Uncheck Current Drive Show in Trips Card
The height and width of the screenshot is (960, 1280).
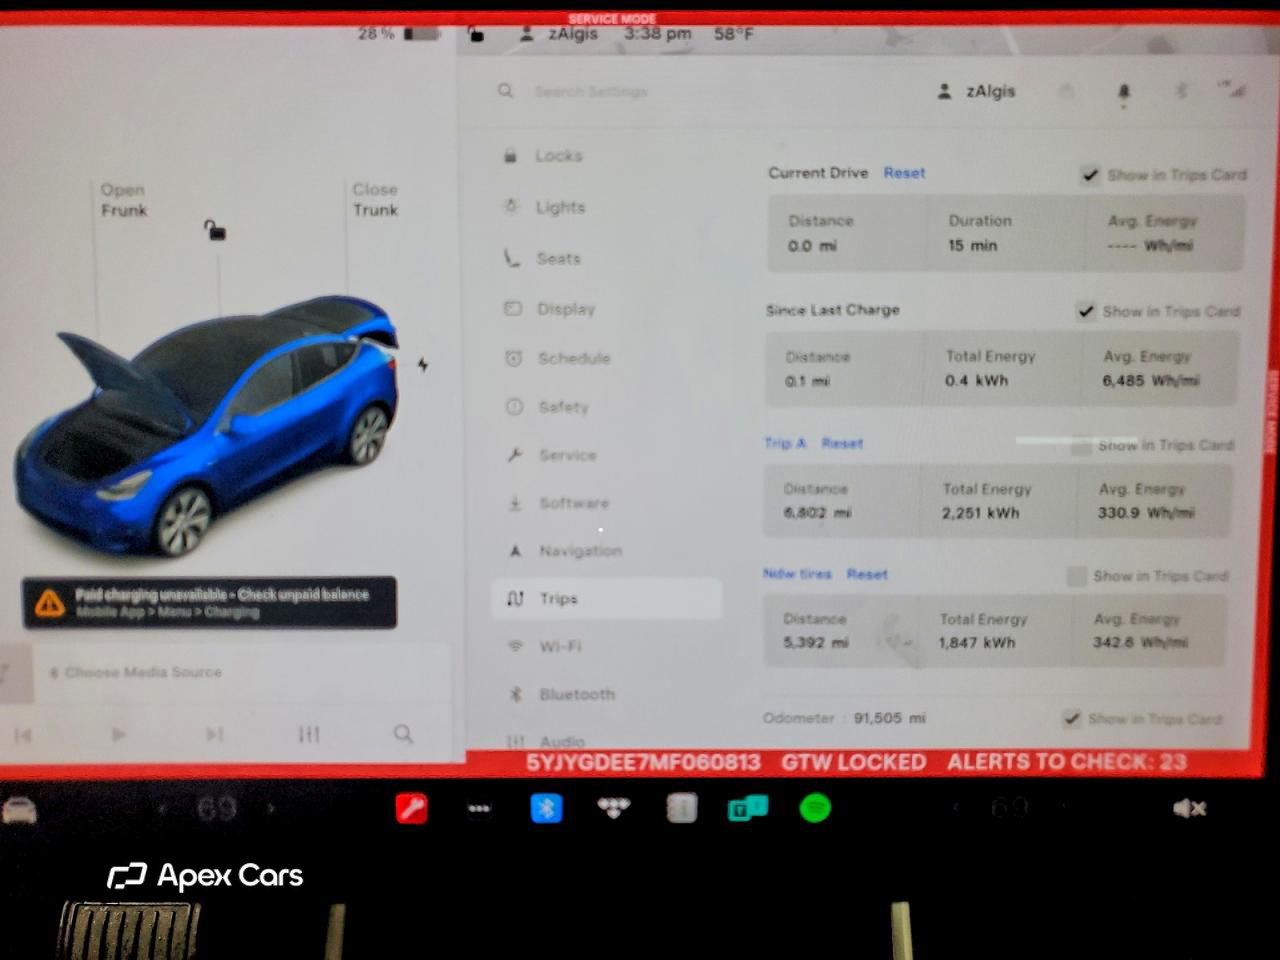(x=1090, y=175)
